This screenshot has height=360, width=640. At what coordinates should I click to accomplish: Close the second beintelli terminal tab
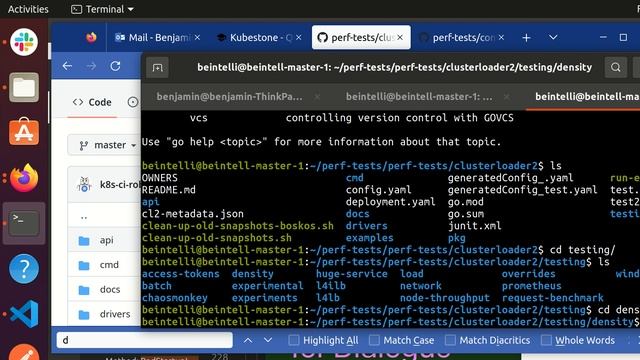(507, 97)
